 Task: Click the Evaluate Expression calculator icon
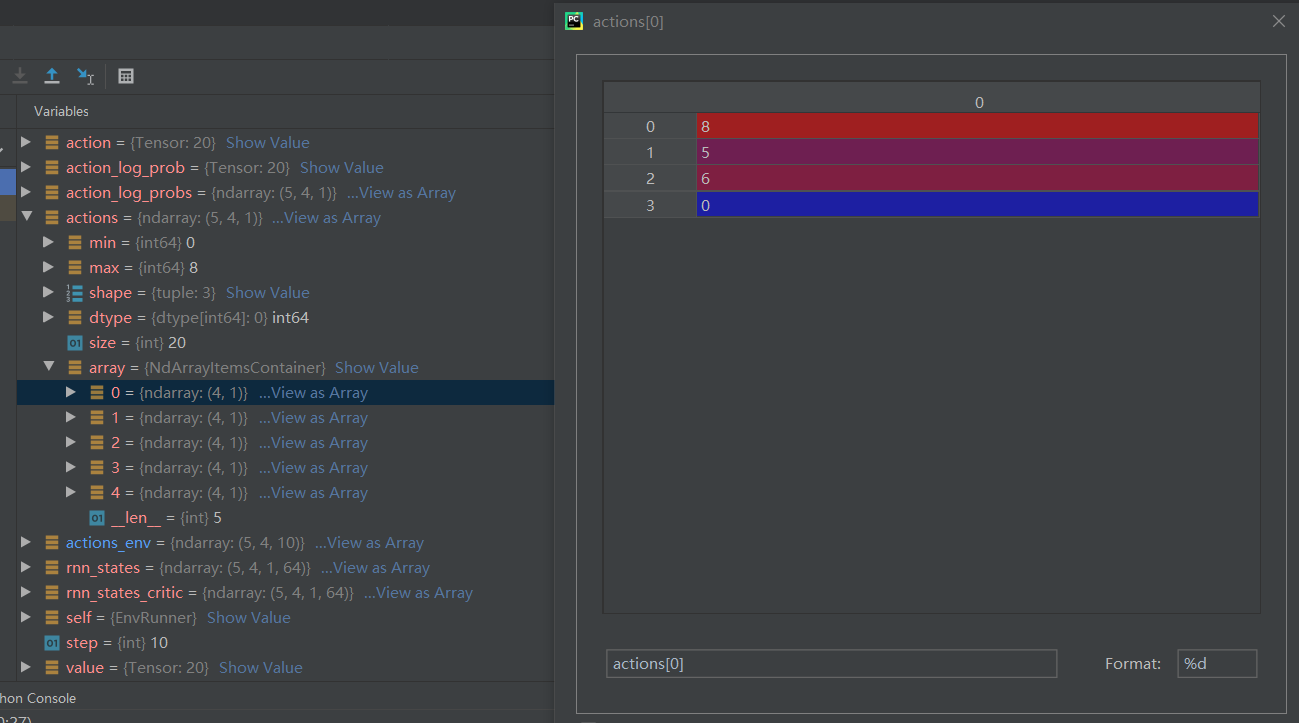[x=126, y=76]
